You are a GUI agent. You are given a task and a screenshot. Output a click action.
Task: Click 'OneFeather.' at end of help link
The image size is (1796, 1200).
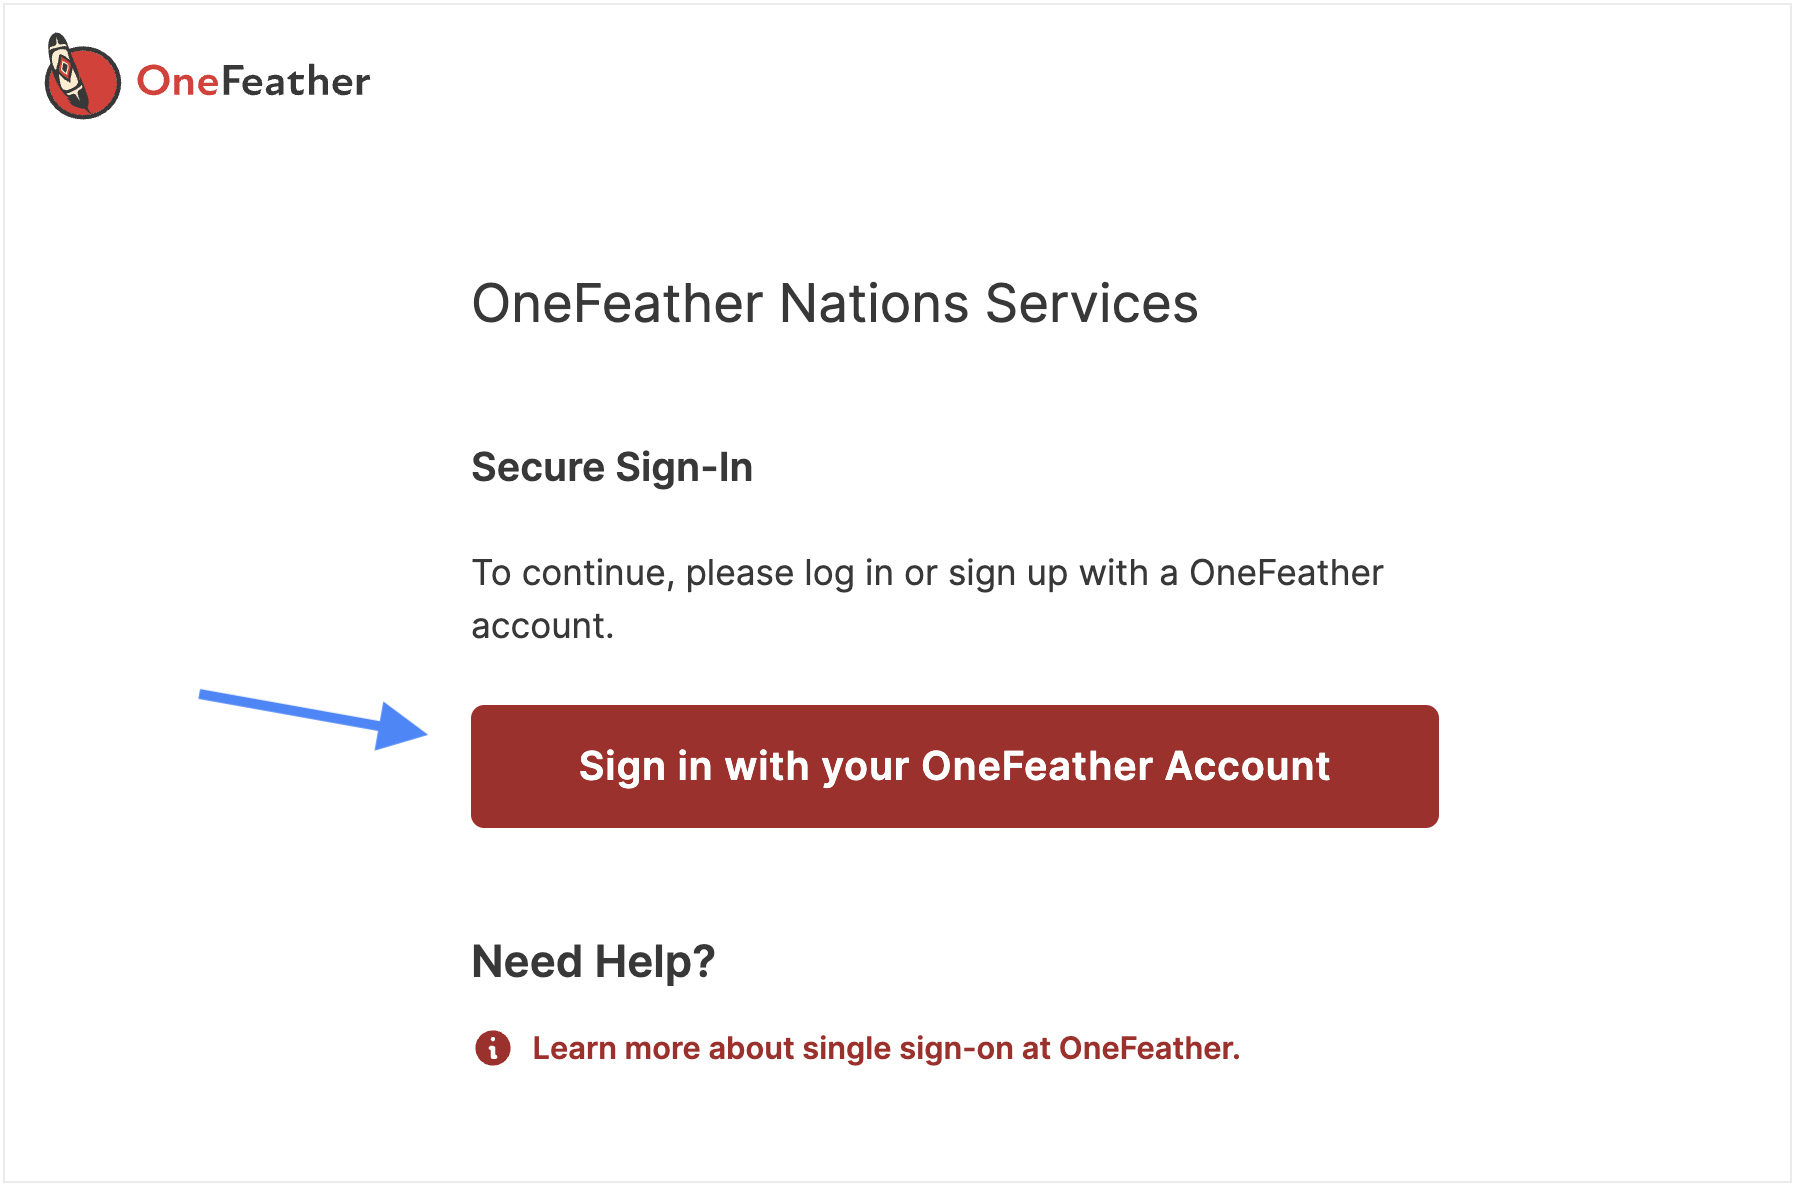click(1149, 1048)
